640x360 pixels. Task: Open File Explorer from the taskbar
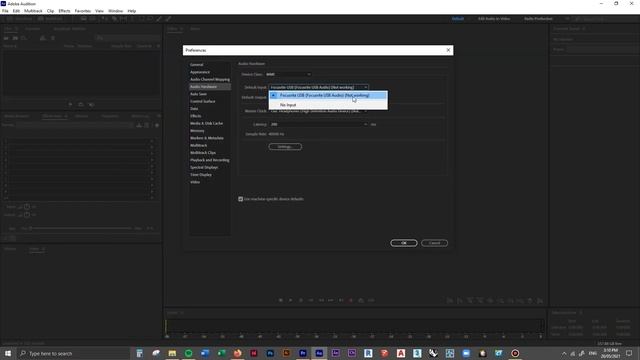click(x=172, y=353)
